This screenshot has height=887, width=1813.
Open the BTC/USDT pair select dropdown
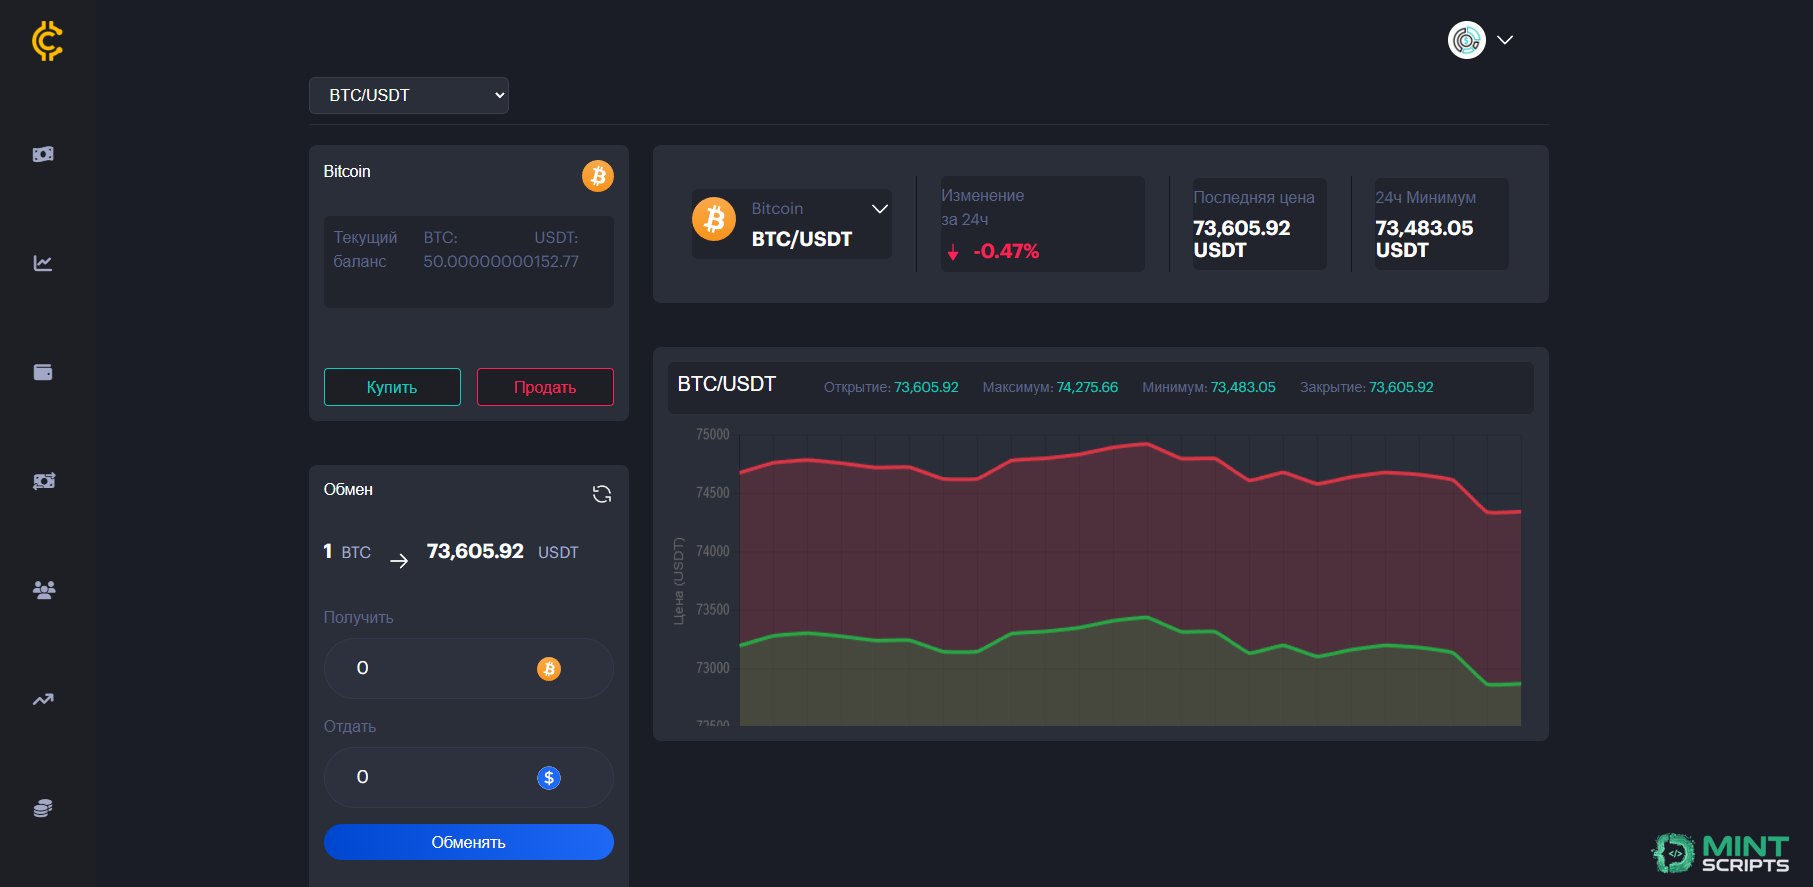pyautogui.click(x=409, y=95)
